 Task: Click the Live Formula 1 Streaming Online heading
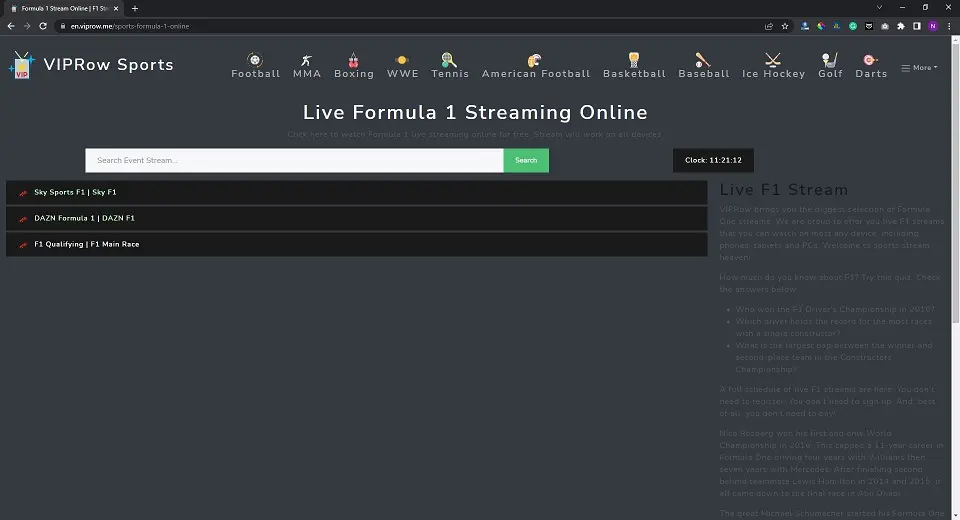(x=475, y=113)
